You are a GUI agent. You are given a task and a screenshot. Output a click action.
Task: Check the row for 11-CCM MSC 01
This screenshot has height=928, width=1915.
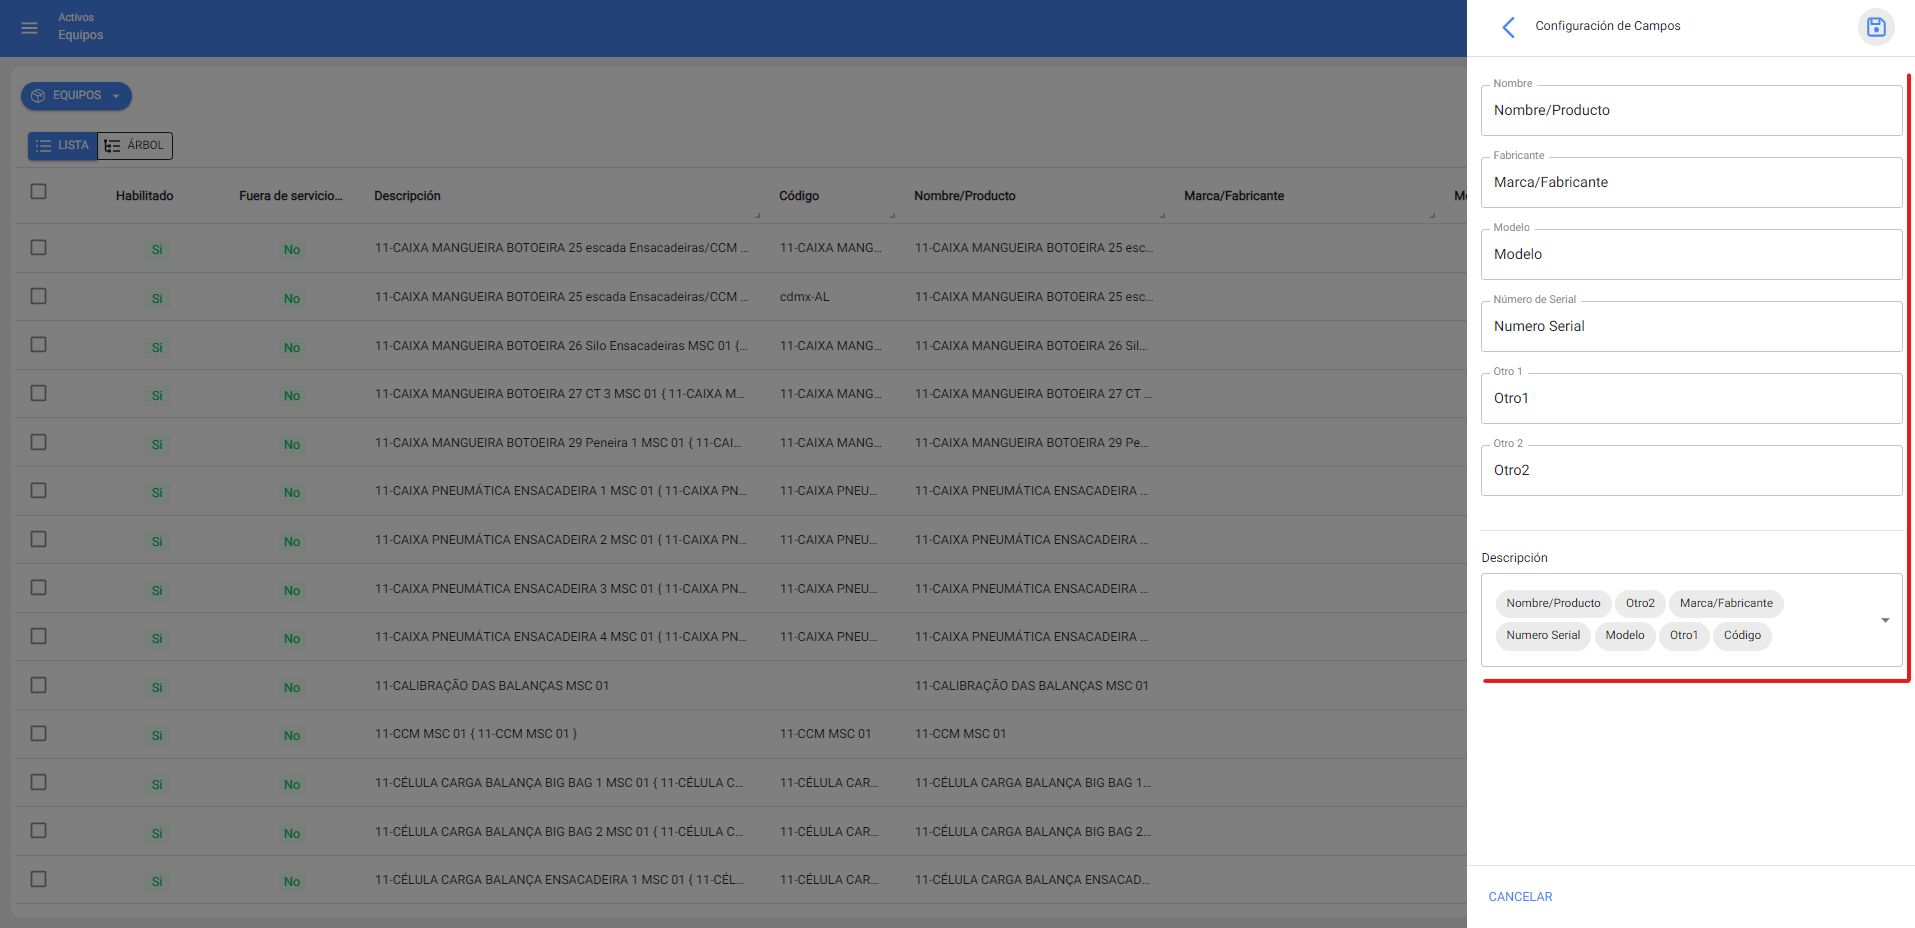pyautogui.click(x=38, y=733)
